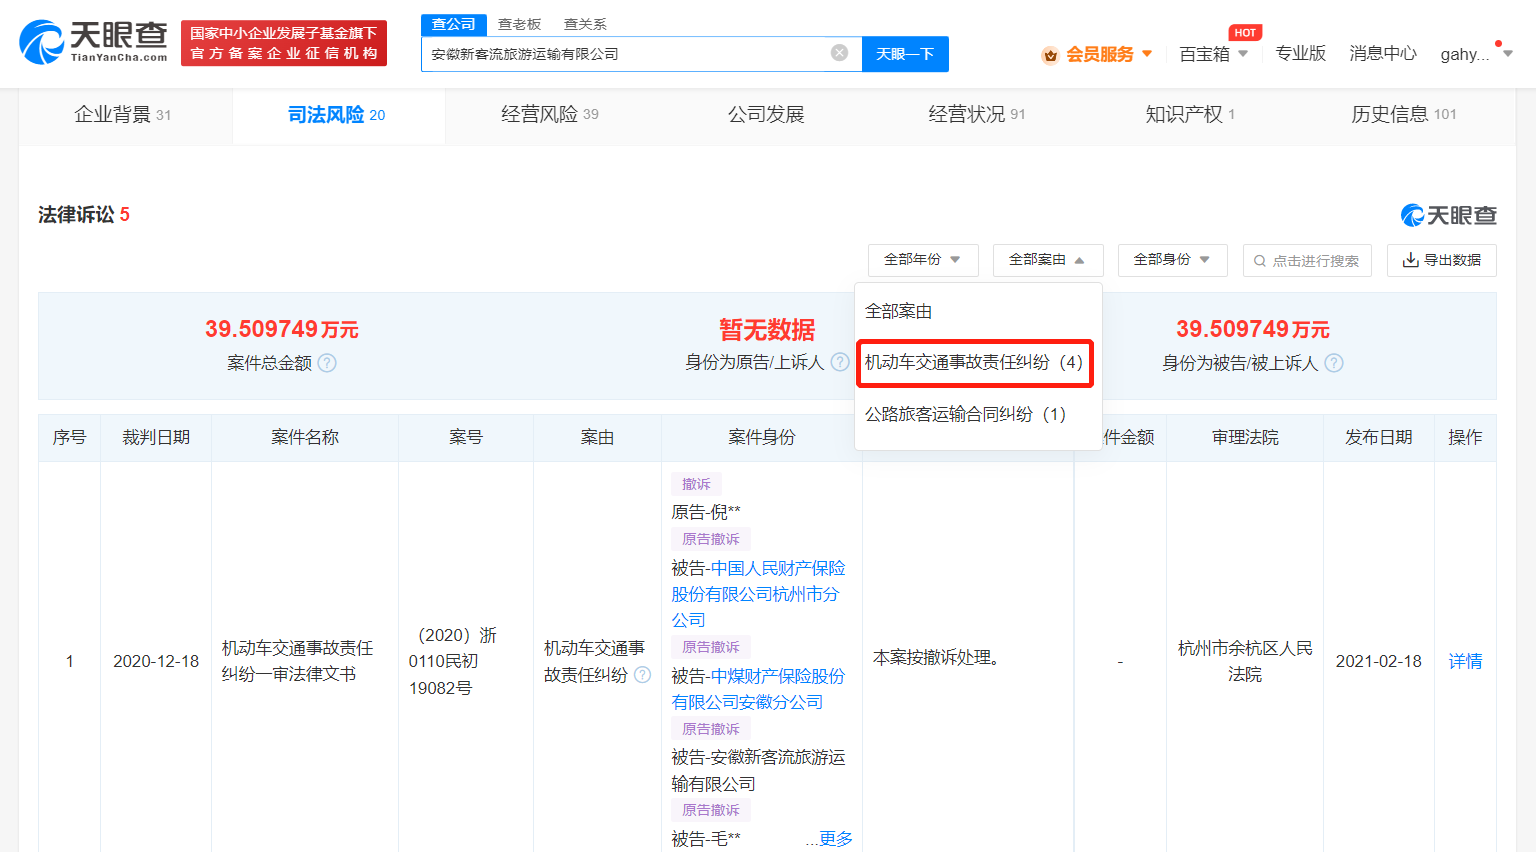The image size is (1536, 852).
Task: Clear search box using the X icon
Action: pyautogui.click(x=838, y=53)
